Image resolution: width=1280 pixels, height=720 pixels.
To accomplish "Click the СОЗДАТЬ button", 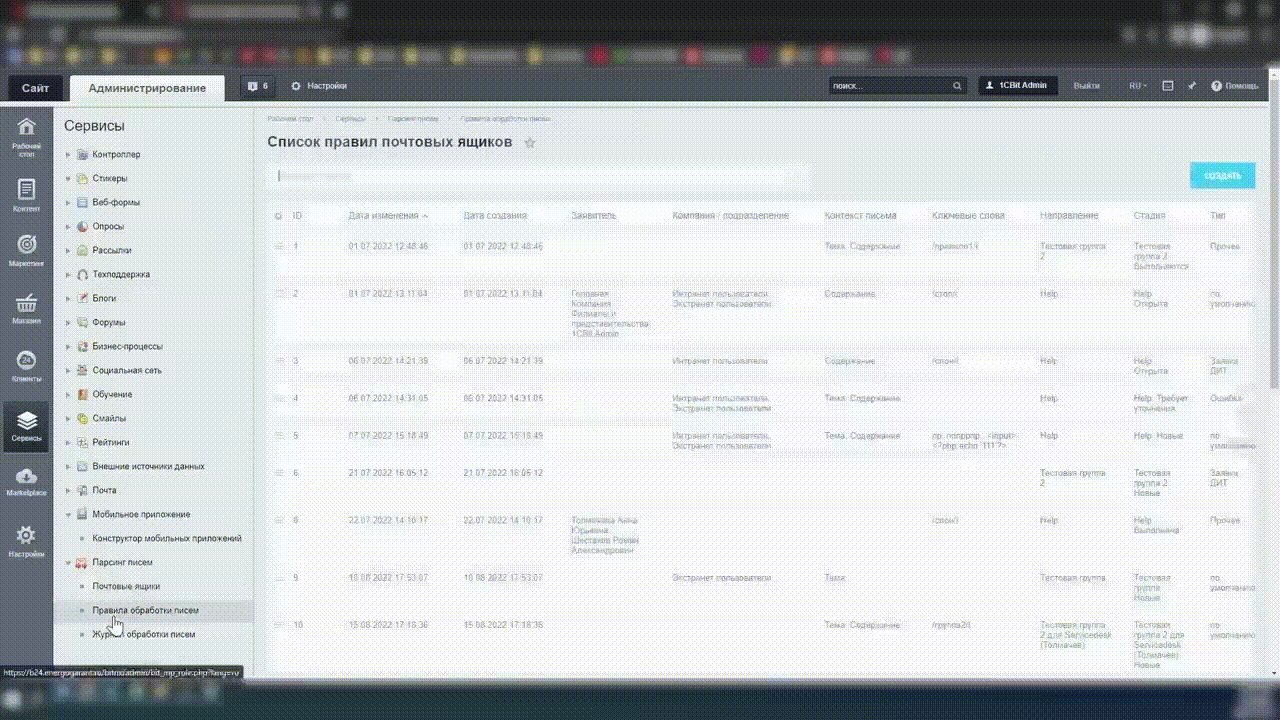I will click(x=1222, y=175).
